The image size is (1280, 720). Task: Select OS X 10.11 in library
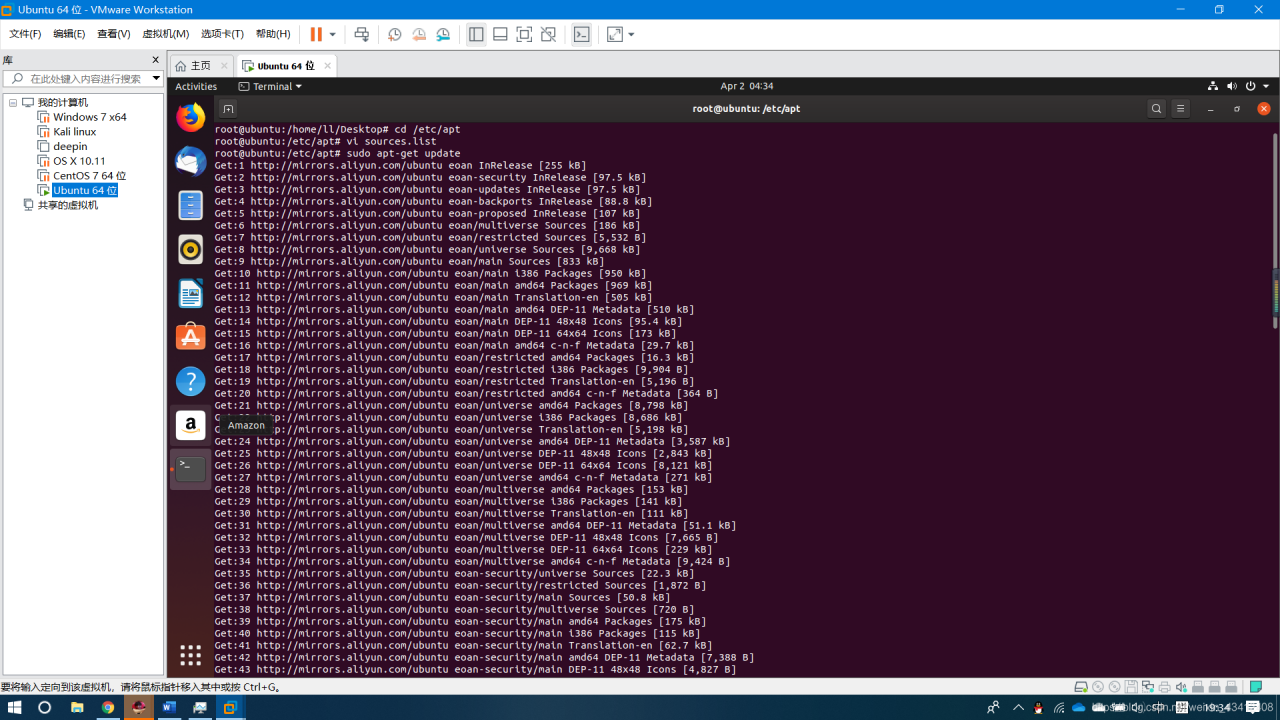[x=79, y=160]
